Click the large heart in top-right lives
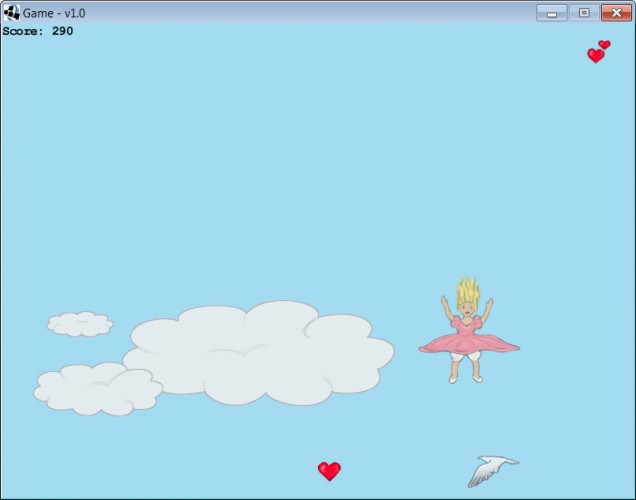The height and width of the screenshot is (500, 636). pyautogui.click(x=595, y=56)
